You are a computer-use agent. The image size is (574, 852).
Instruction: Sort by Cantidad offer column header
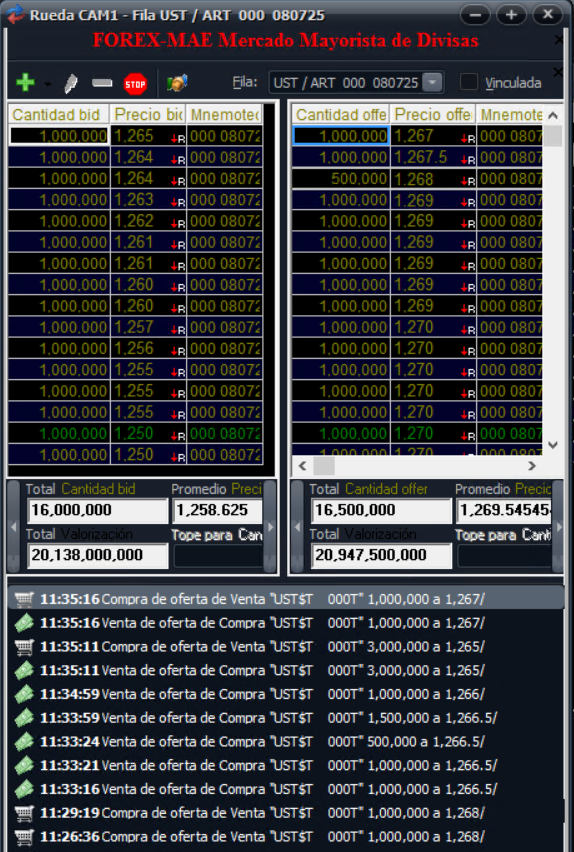341,115
